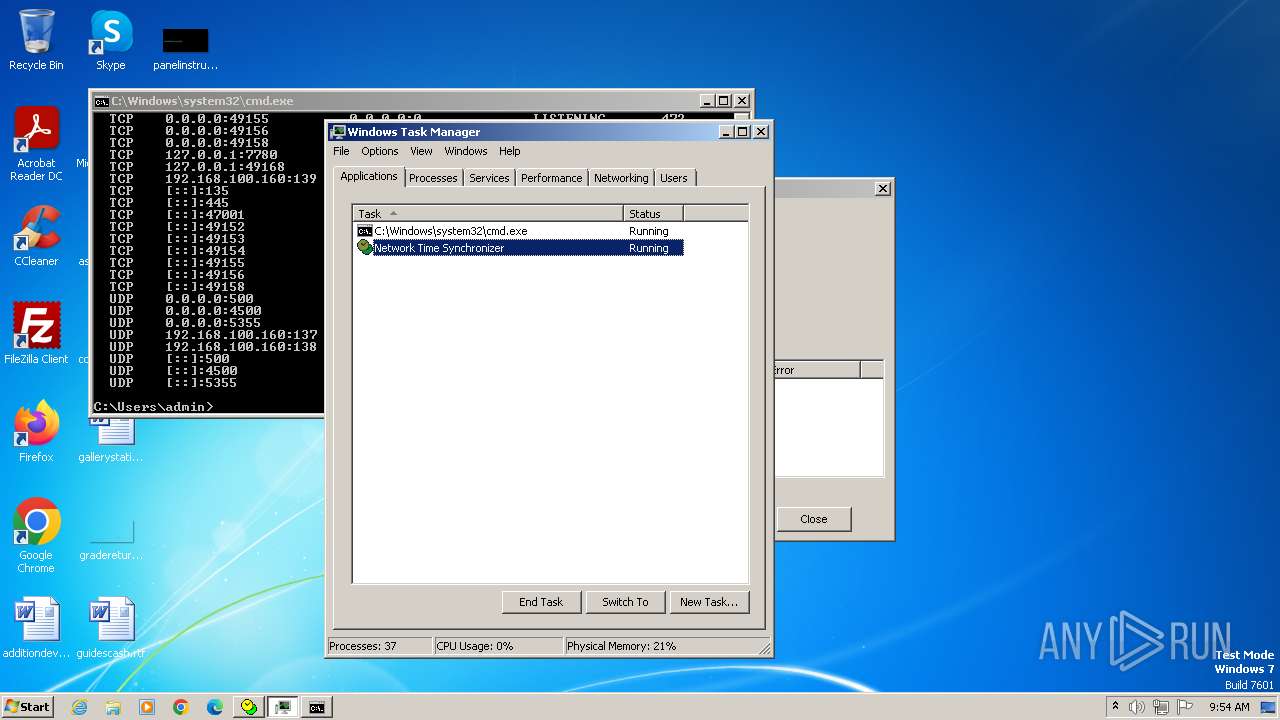Launch Google Chrome desktop shortcut
The image size is (1280, 720).
click(x=36, y=535)
